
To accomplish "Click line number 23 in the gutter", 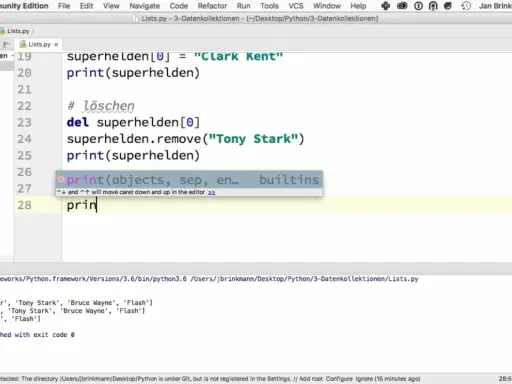I will [24, 122].
